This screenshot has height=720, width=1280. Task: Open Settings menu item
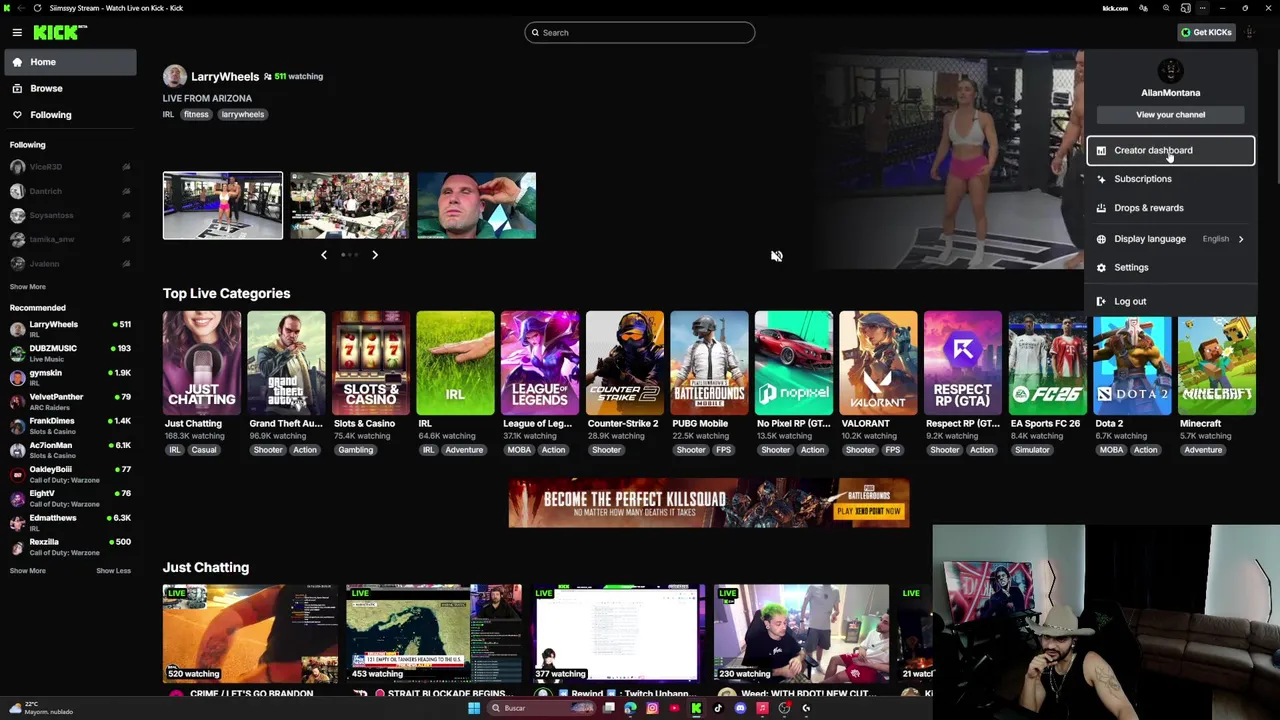pos(1170,267)
